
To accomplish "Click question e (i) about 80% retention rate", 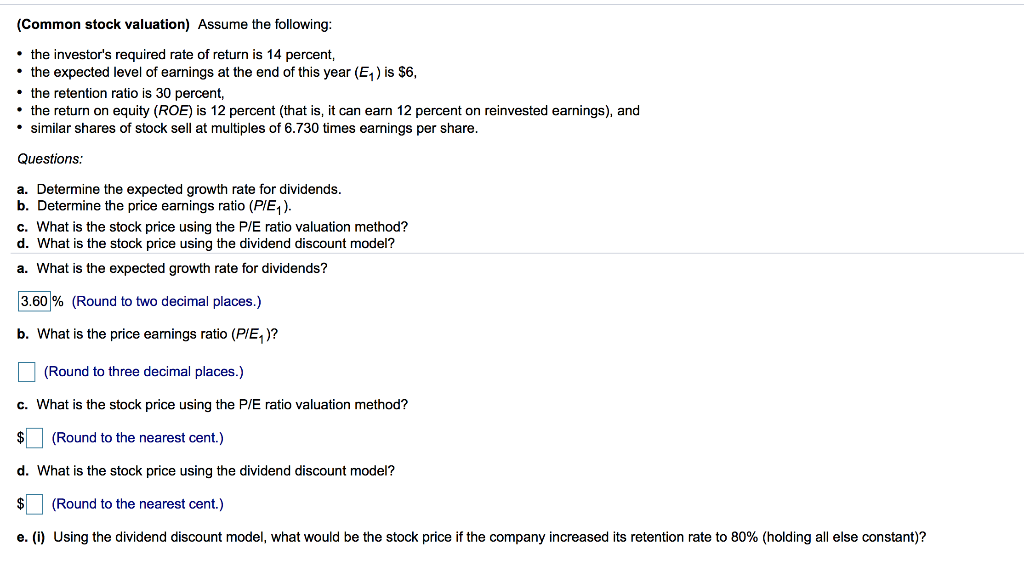I will pos(472,537).
